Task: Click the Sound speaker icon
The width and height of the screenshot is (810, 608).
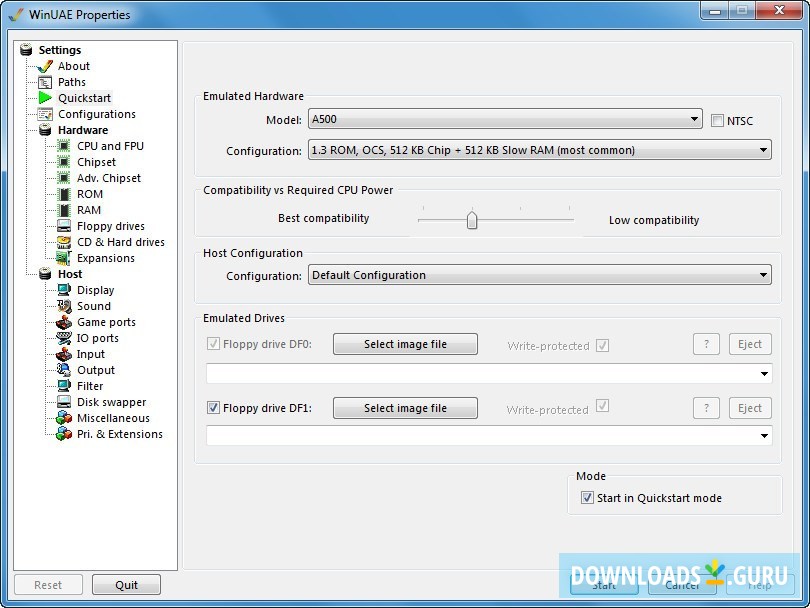Action: (64, 306)
